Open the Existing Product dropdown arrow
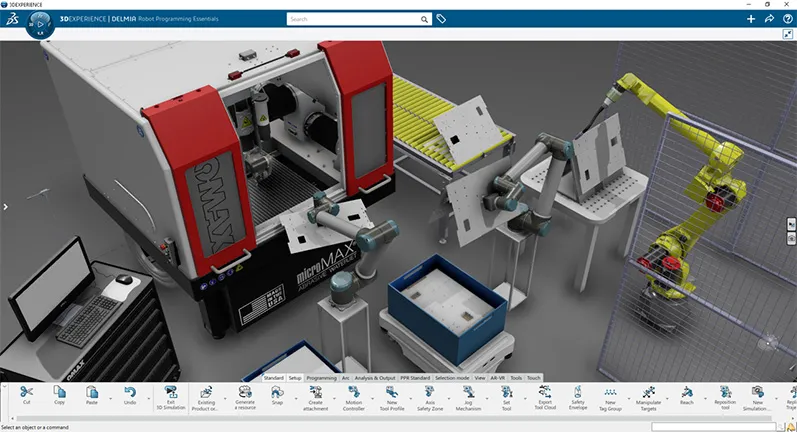The height and width of the screenshot is (432, 797). (225, 398)
